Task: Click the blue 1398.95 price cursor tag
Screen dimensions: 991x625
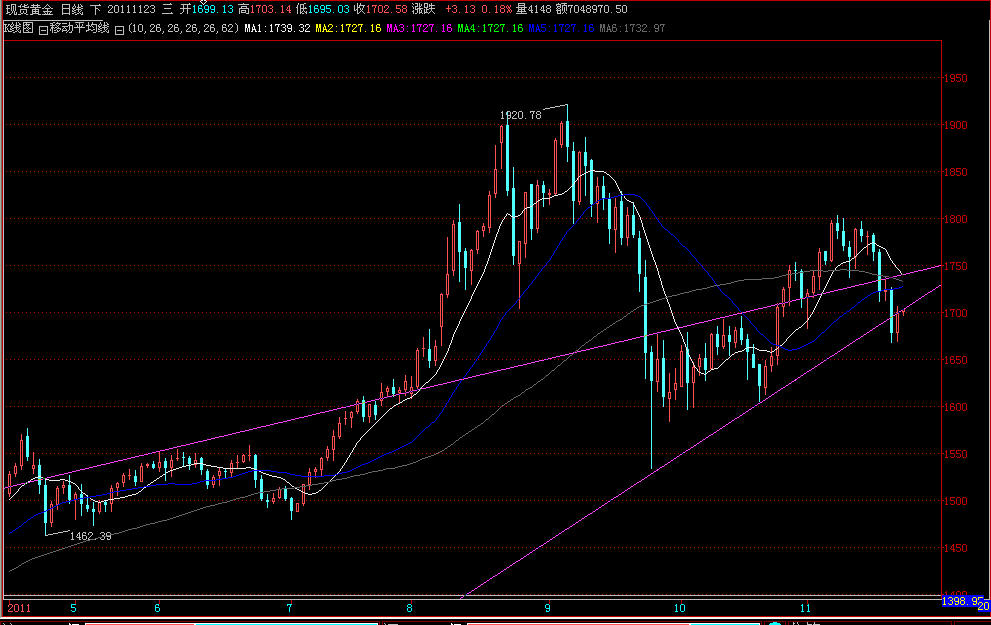Action: tap(962, 601)
